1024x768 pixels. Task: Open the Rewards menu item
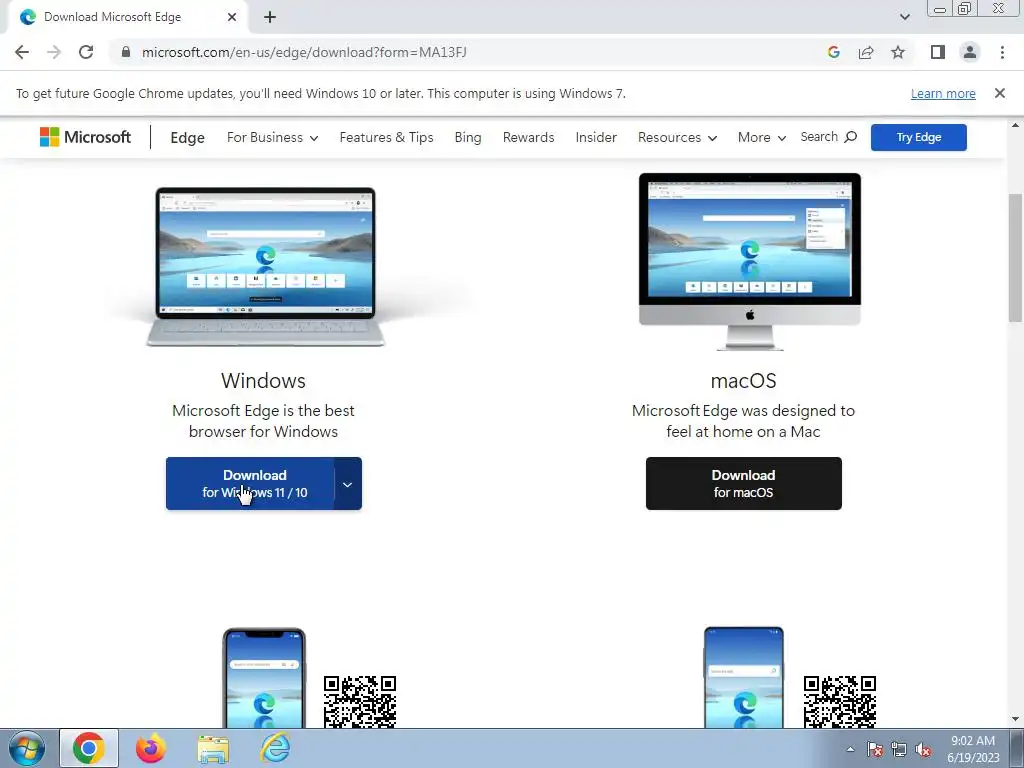click(x=528, y=137)
